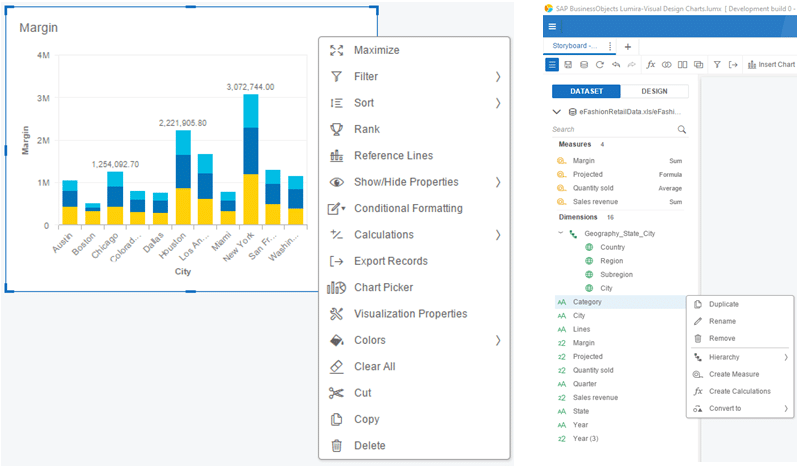The height and width of the screenshot is (470, 801).
Task: Expand the Colors submenu arrow
Action: click(x=498, y=340)
